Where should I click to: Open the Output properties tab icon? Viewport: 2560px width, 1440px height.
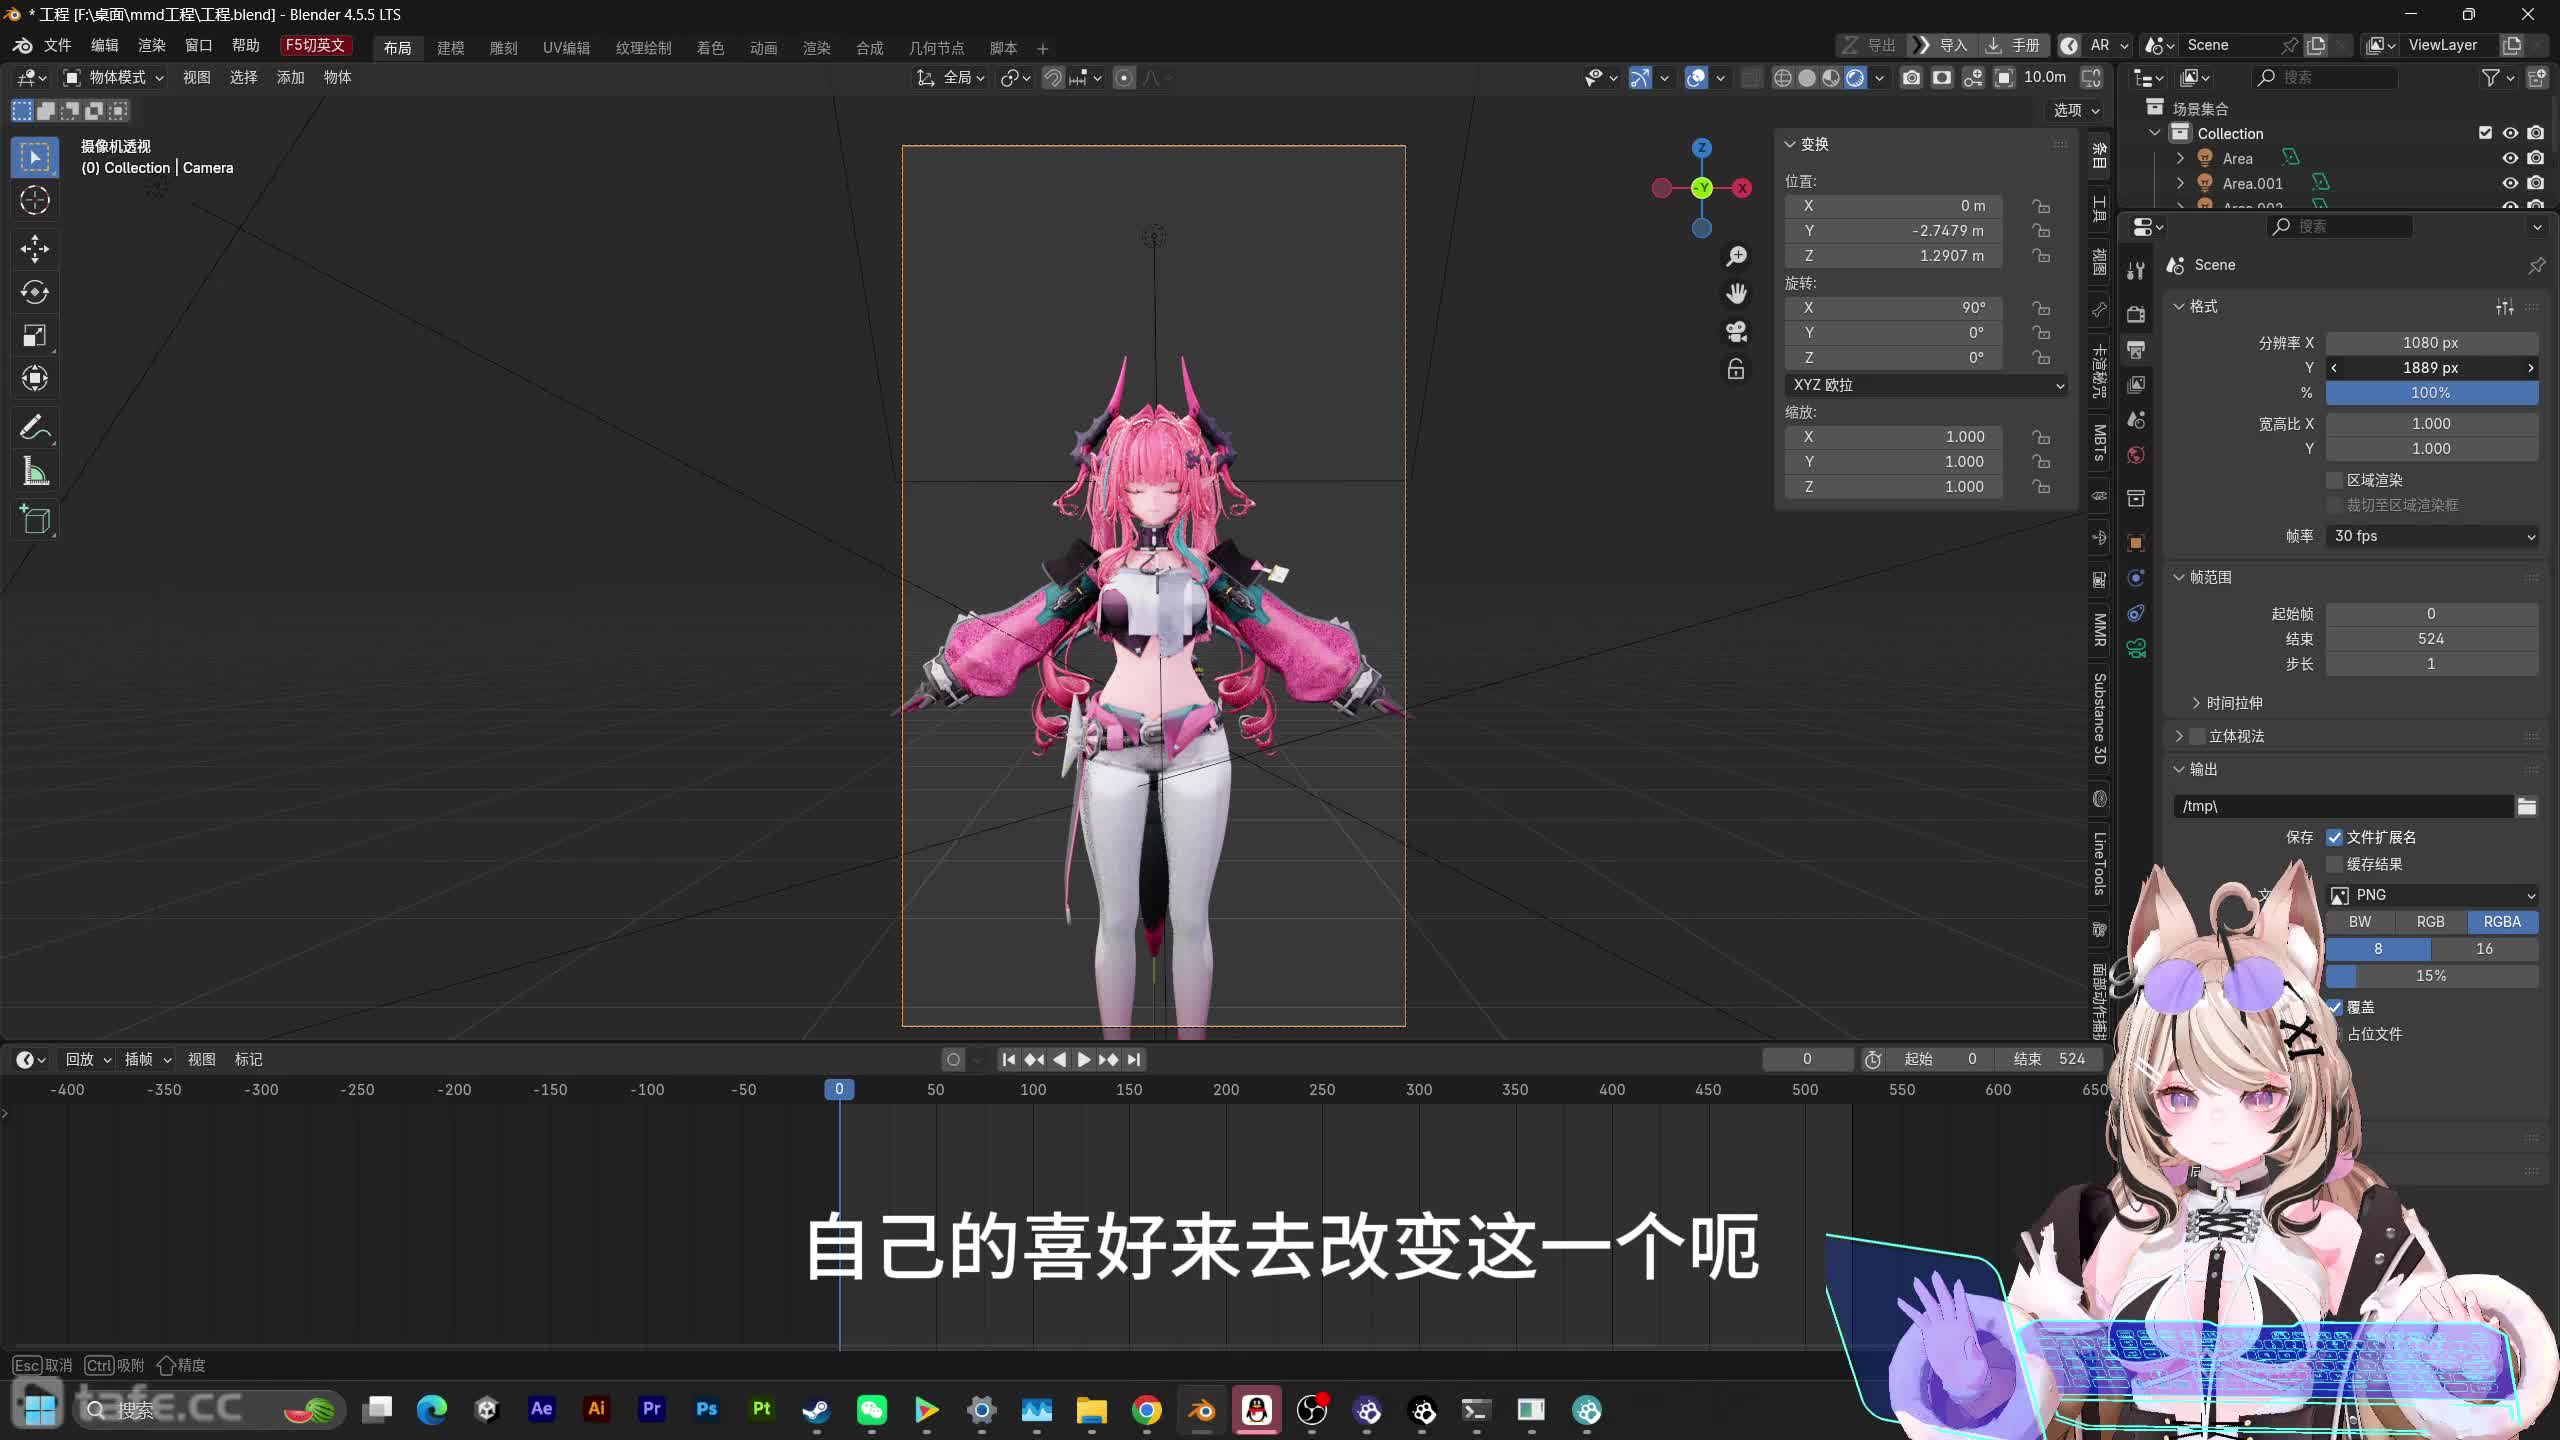pyautogui.click(x=2136, y=349)
